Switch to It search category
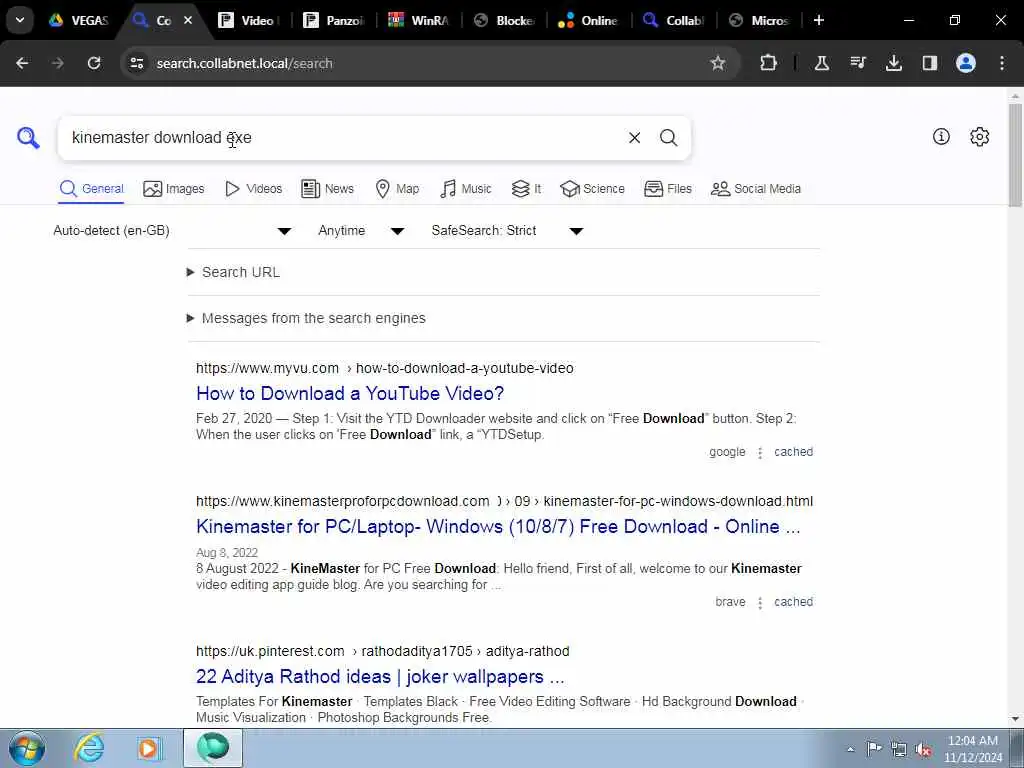This screenshot has width=1024, height=768. pos(526,189)
